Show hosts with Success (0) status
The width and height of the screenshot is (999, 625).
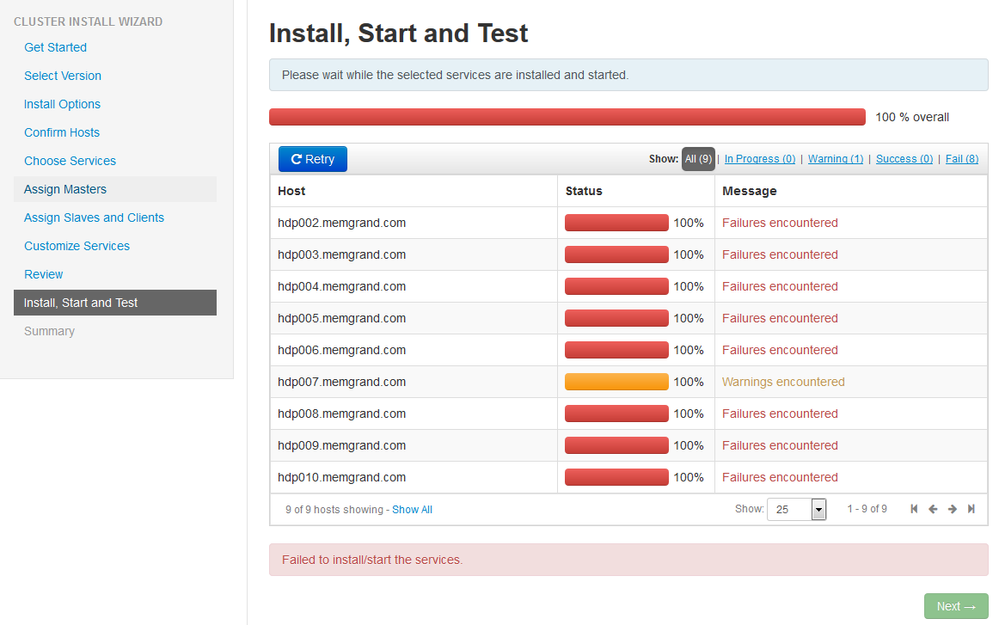click(x=904, y=159)
